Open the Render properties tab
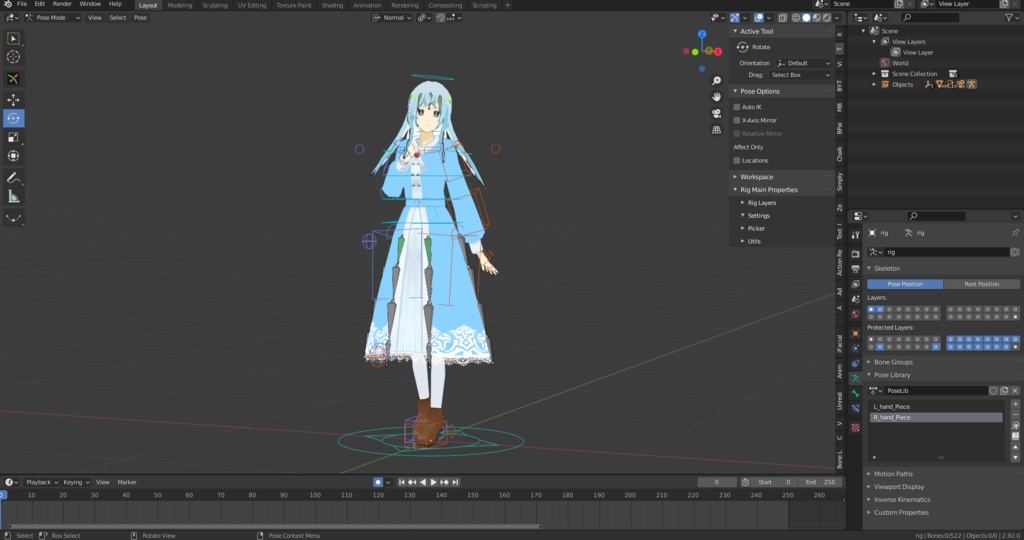Image resolution: width=1024 pixels, height=540 pixels. pyautogui.click(x=856, y=253)
